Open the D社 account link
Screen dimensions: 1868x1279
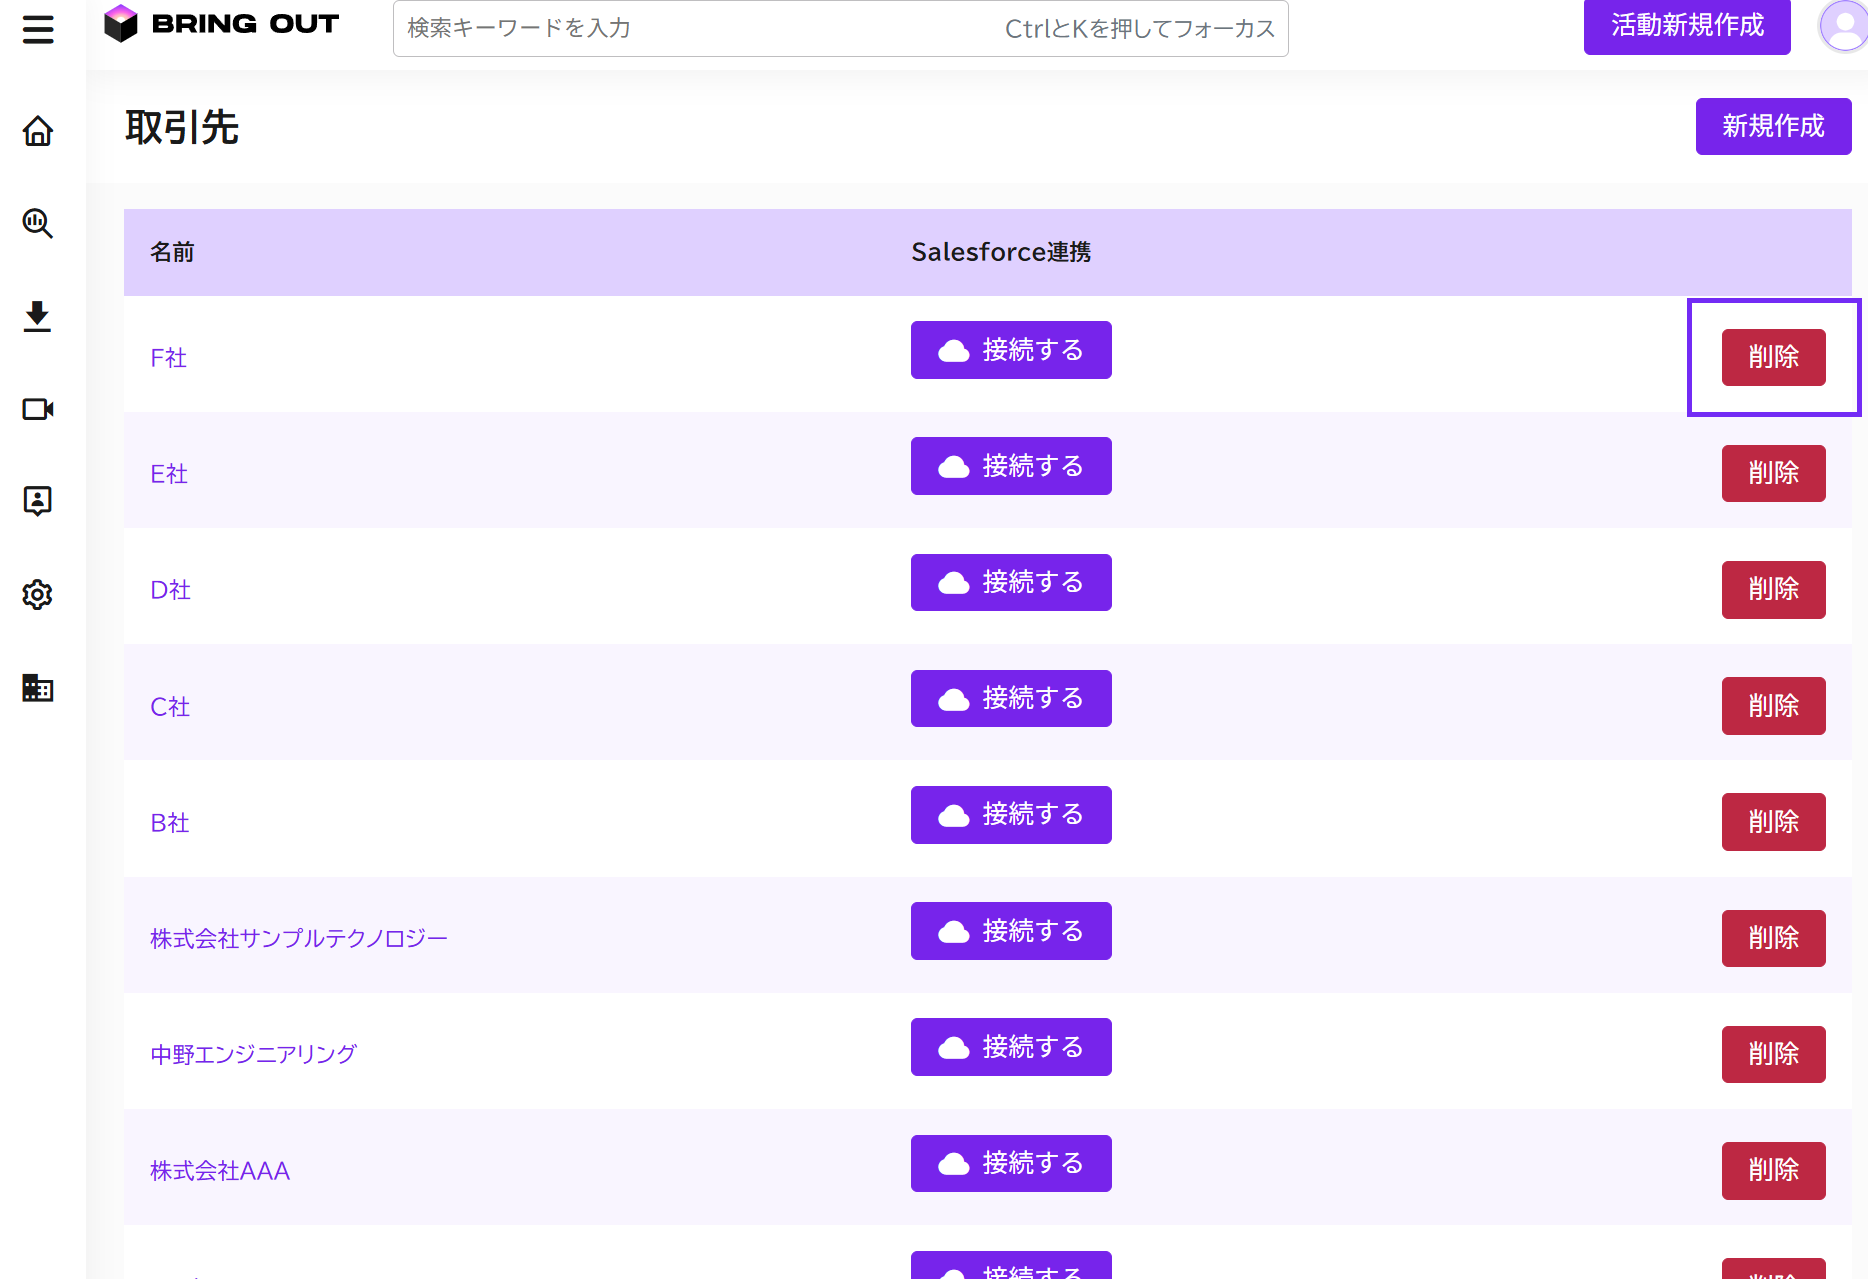(170, 590)
